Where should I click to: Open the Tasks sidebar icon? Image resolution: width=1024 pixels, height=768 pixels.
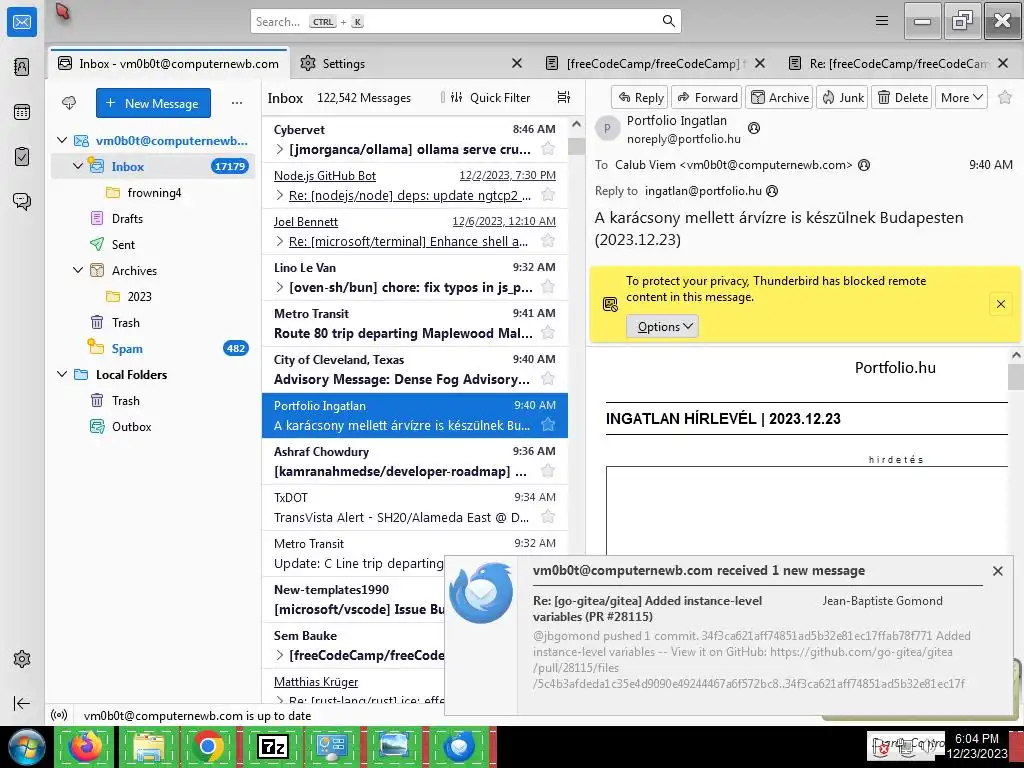click(x=22, y=157)
